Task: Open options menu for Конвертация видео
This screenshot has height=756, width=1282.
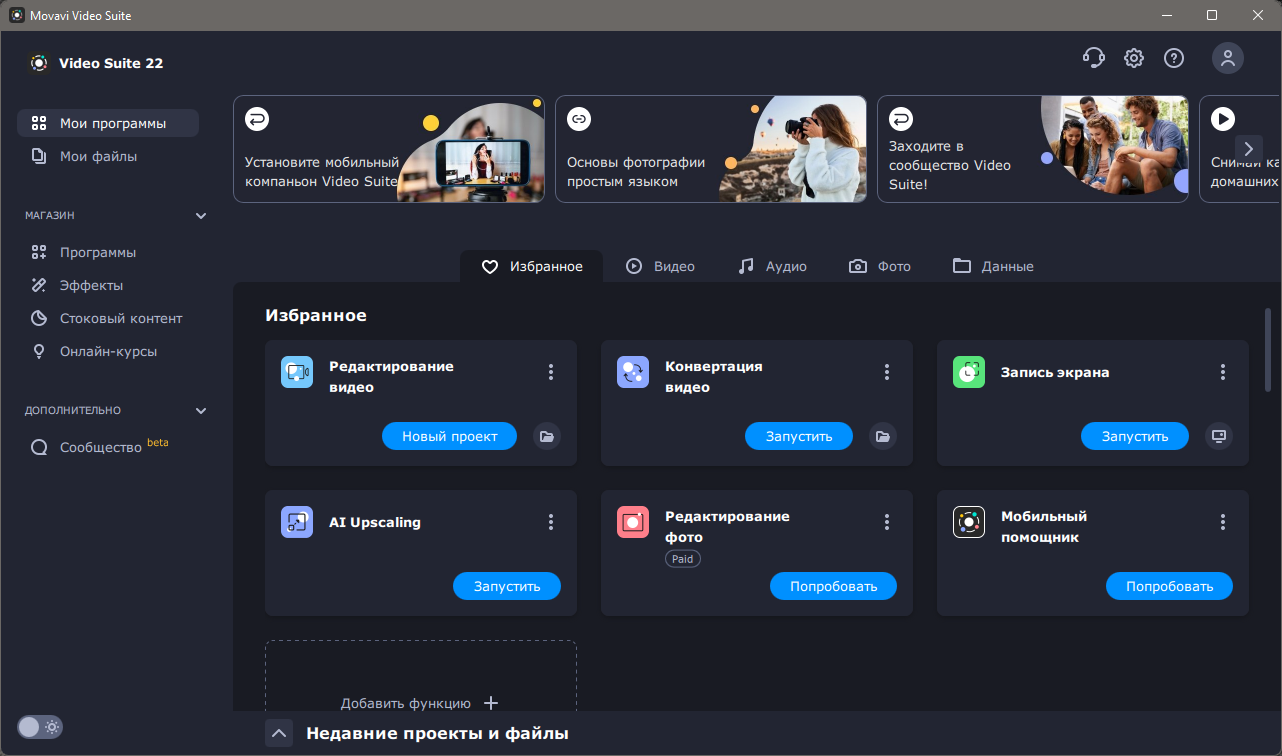Action: point(887,372)
